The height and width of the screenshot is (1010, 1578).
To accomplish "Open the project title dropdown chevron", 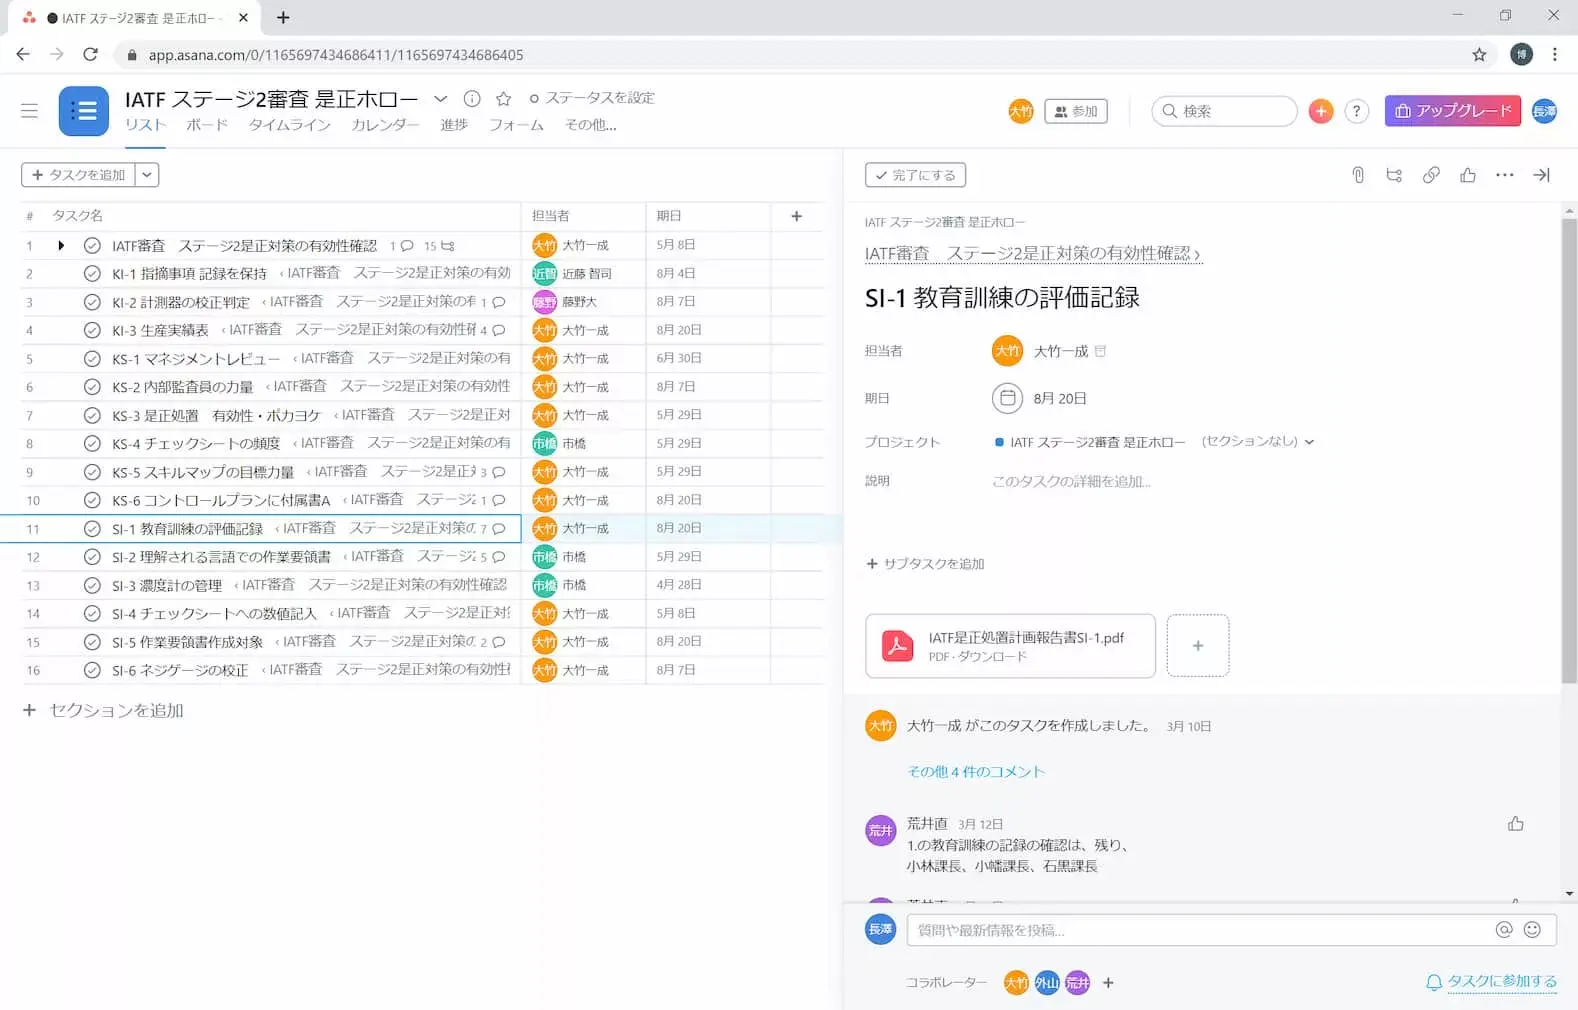I will point(440,98).
